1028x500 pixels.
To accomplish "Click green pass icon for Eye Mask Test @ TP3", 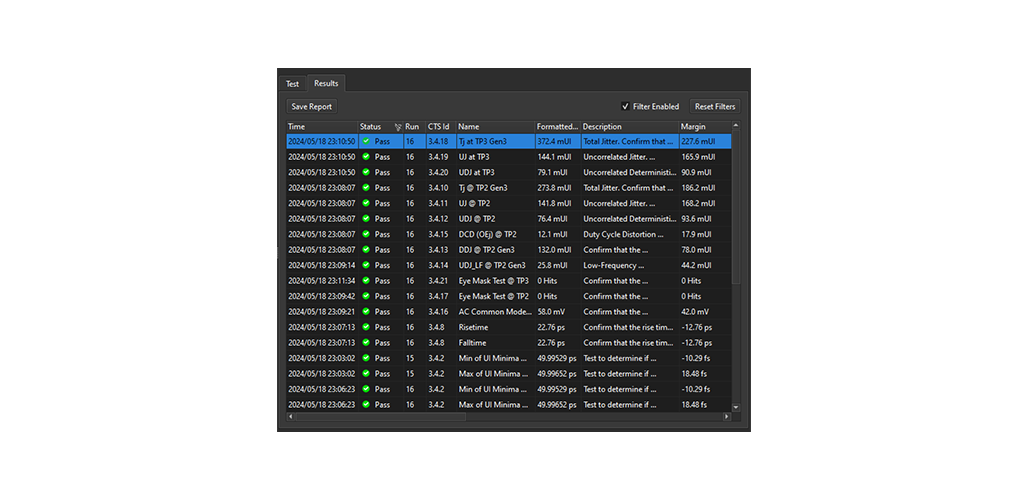I will [x=366, y=281].
